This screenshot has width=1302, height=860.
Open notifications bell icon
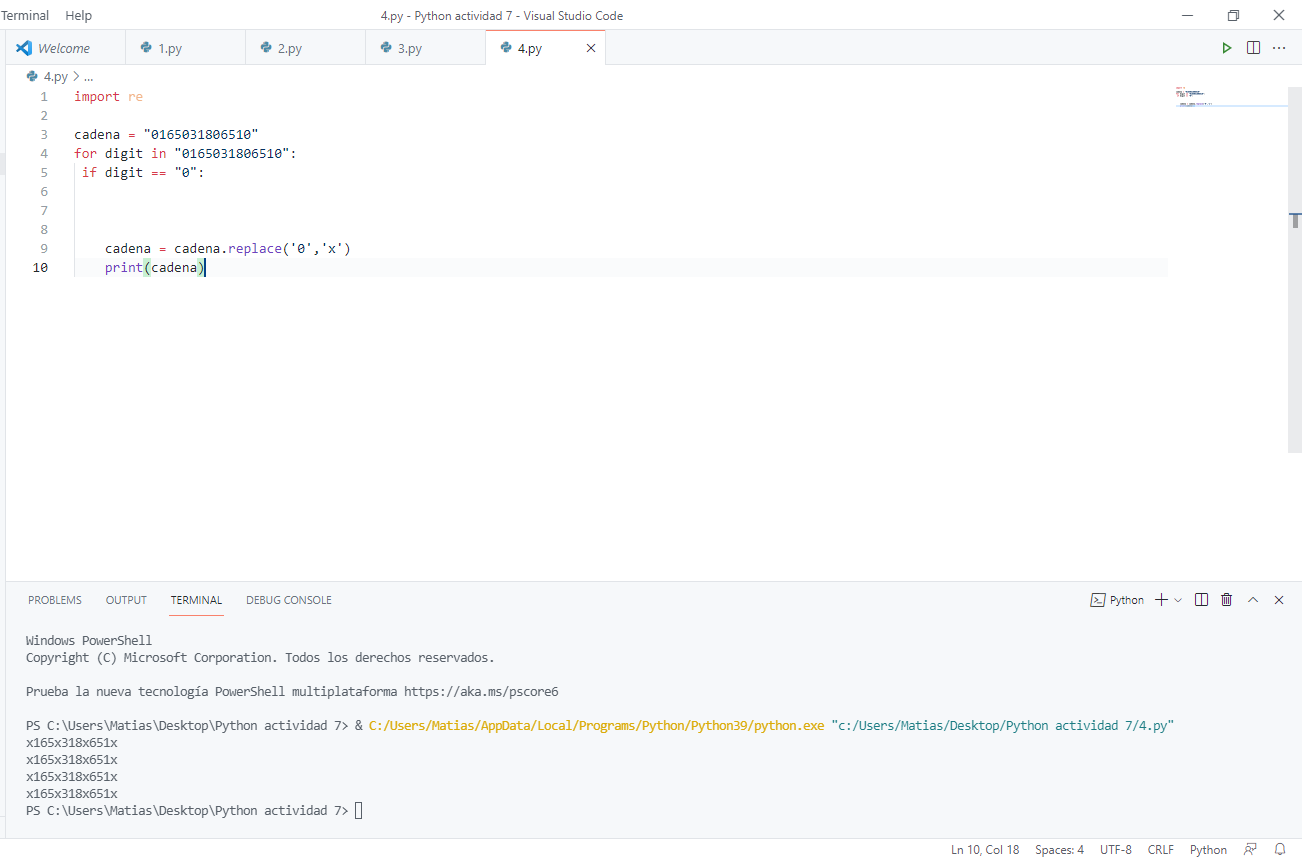(1279, 850)
